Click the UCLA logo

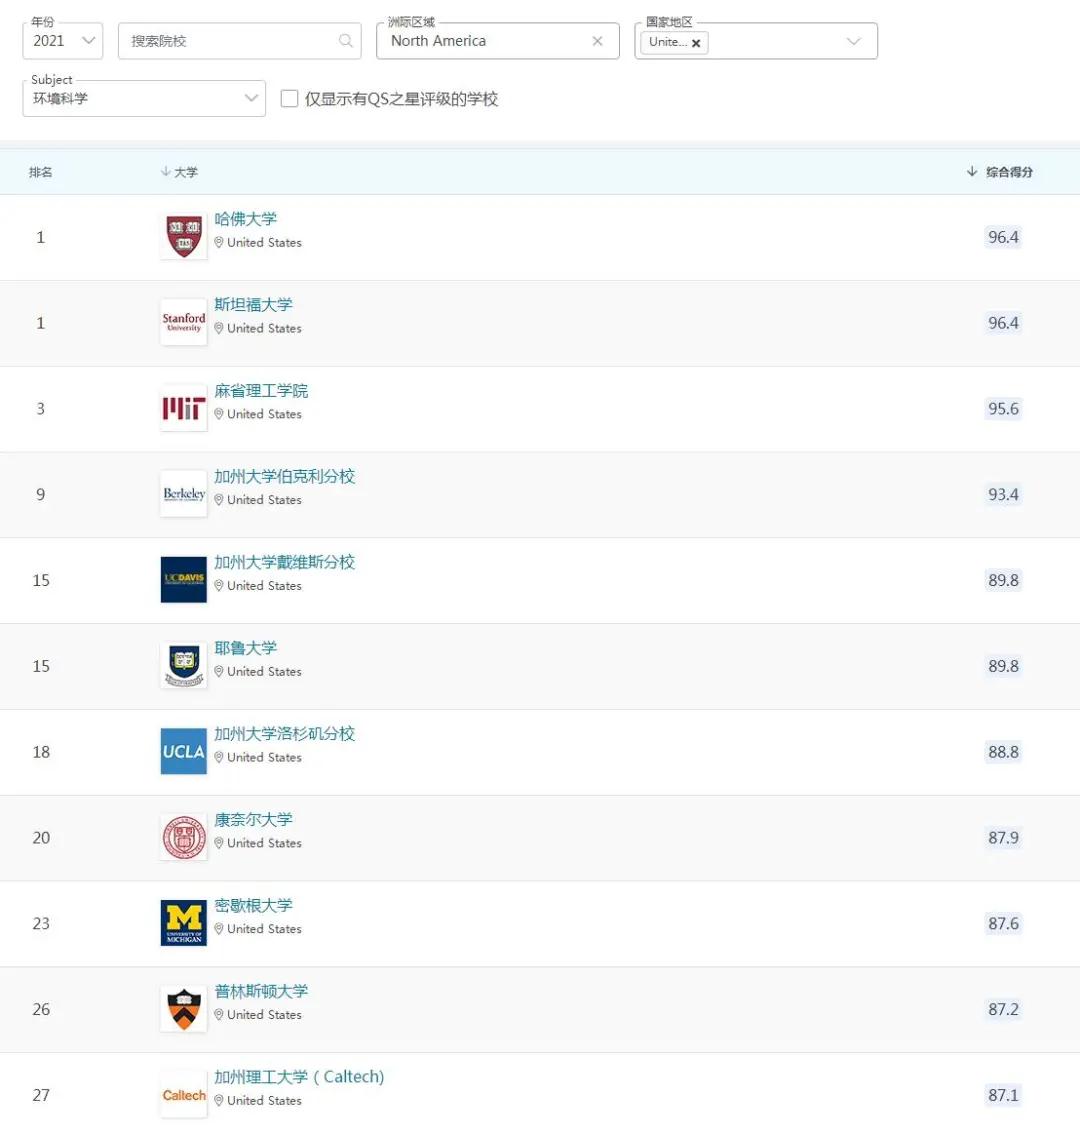[x=184, y=751]
